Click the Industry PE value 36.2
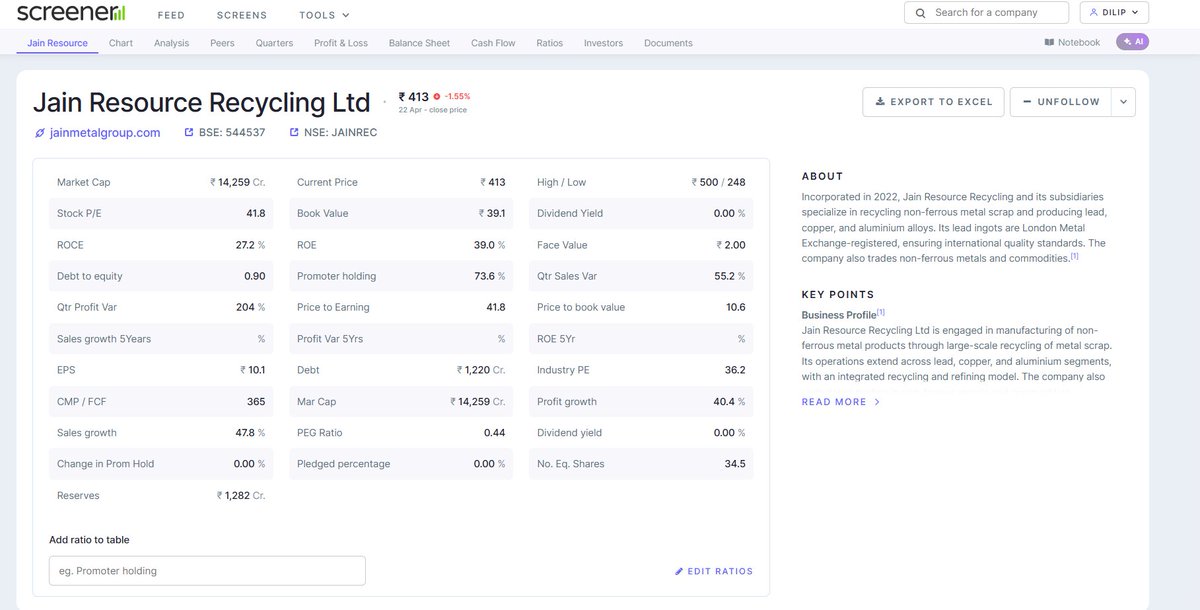 (x=735, y=370)
